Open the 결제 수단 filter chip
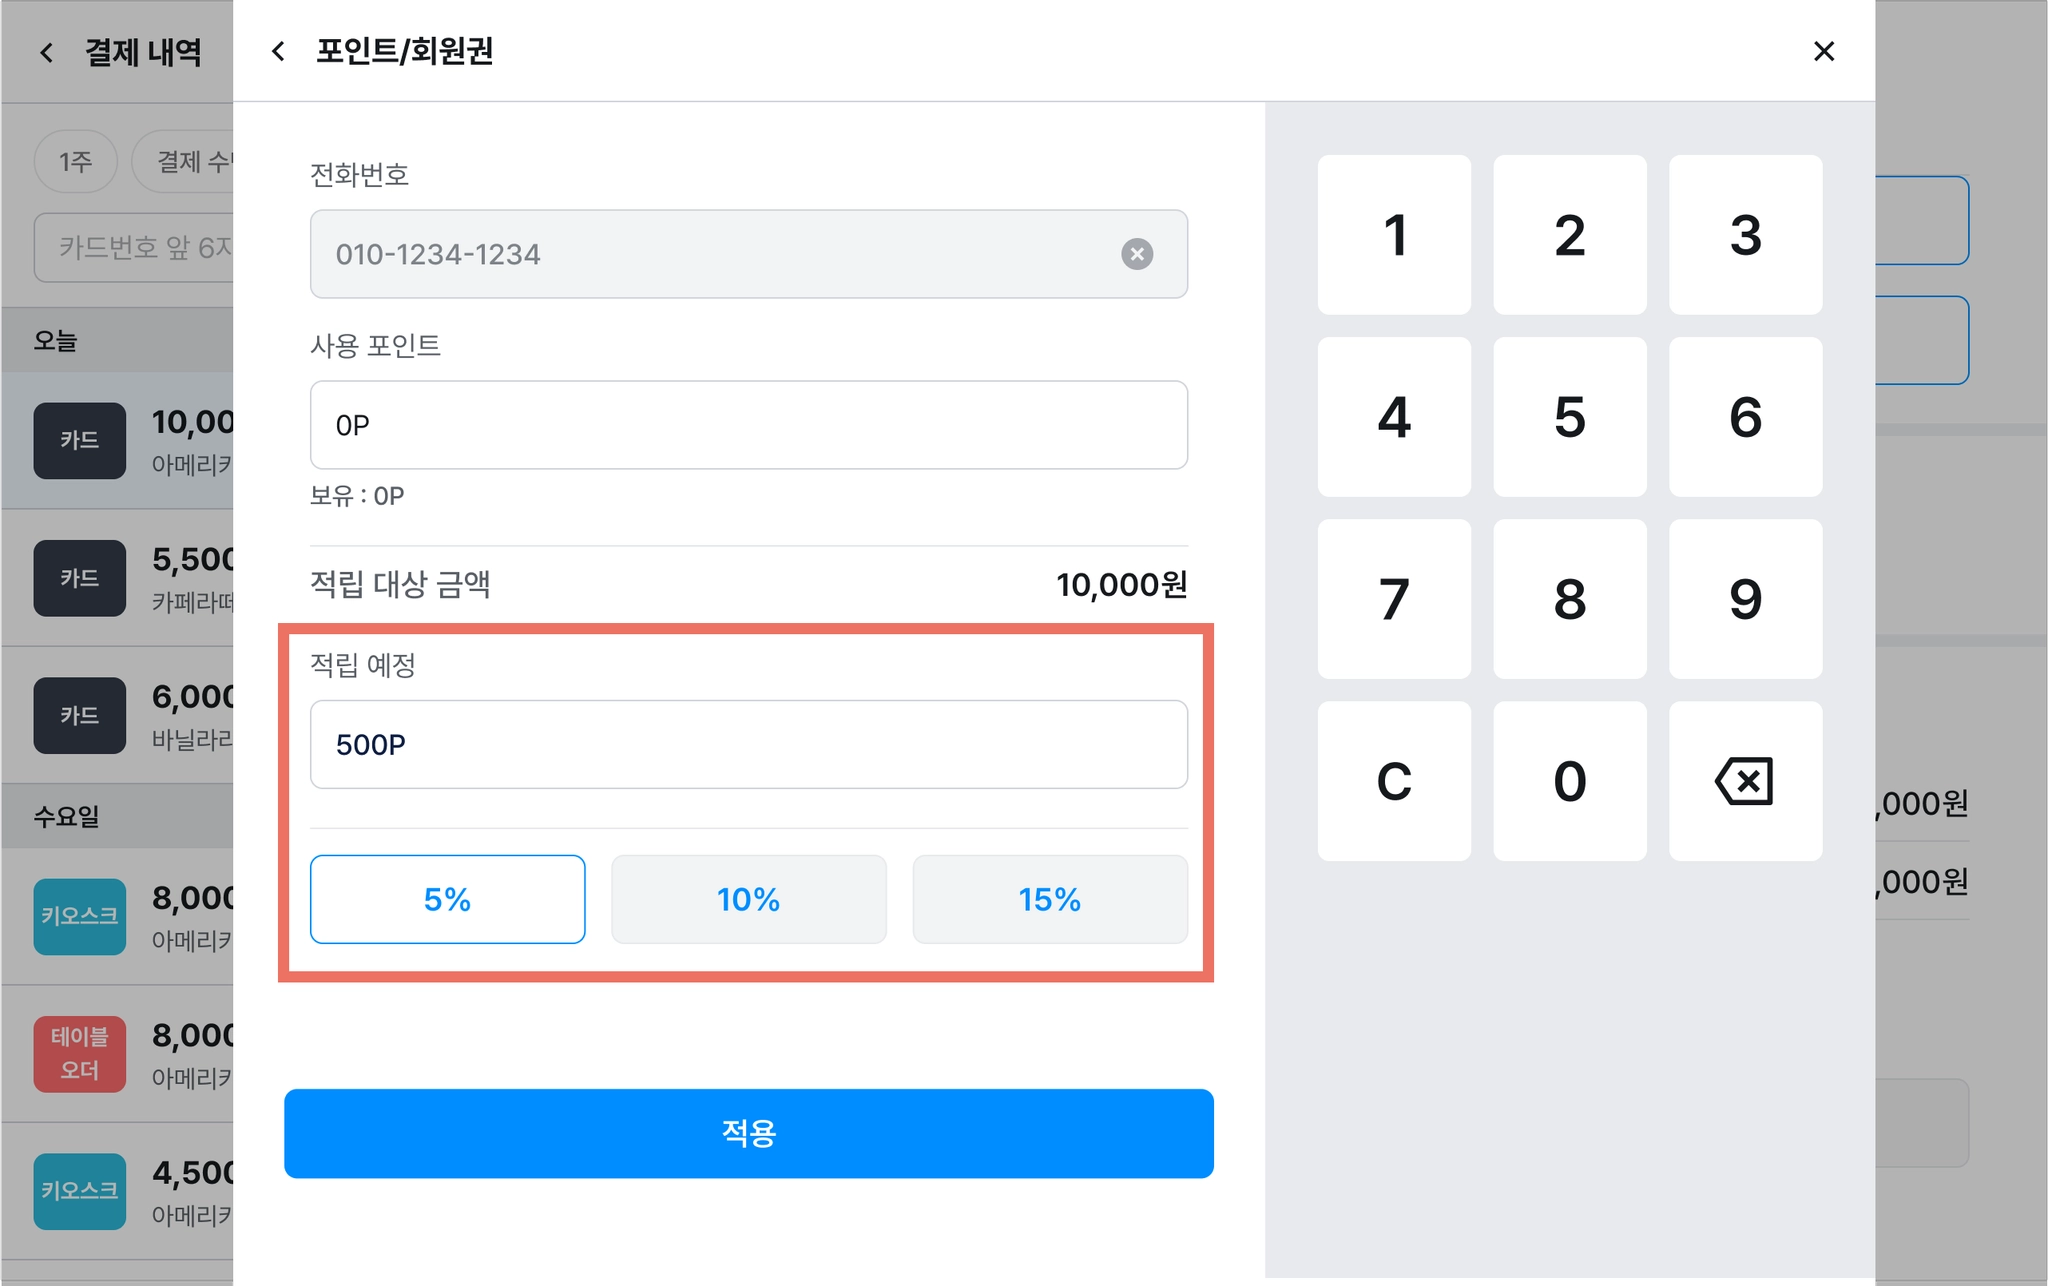 (185, 161)
